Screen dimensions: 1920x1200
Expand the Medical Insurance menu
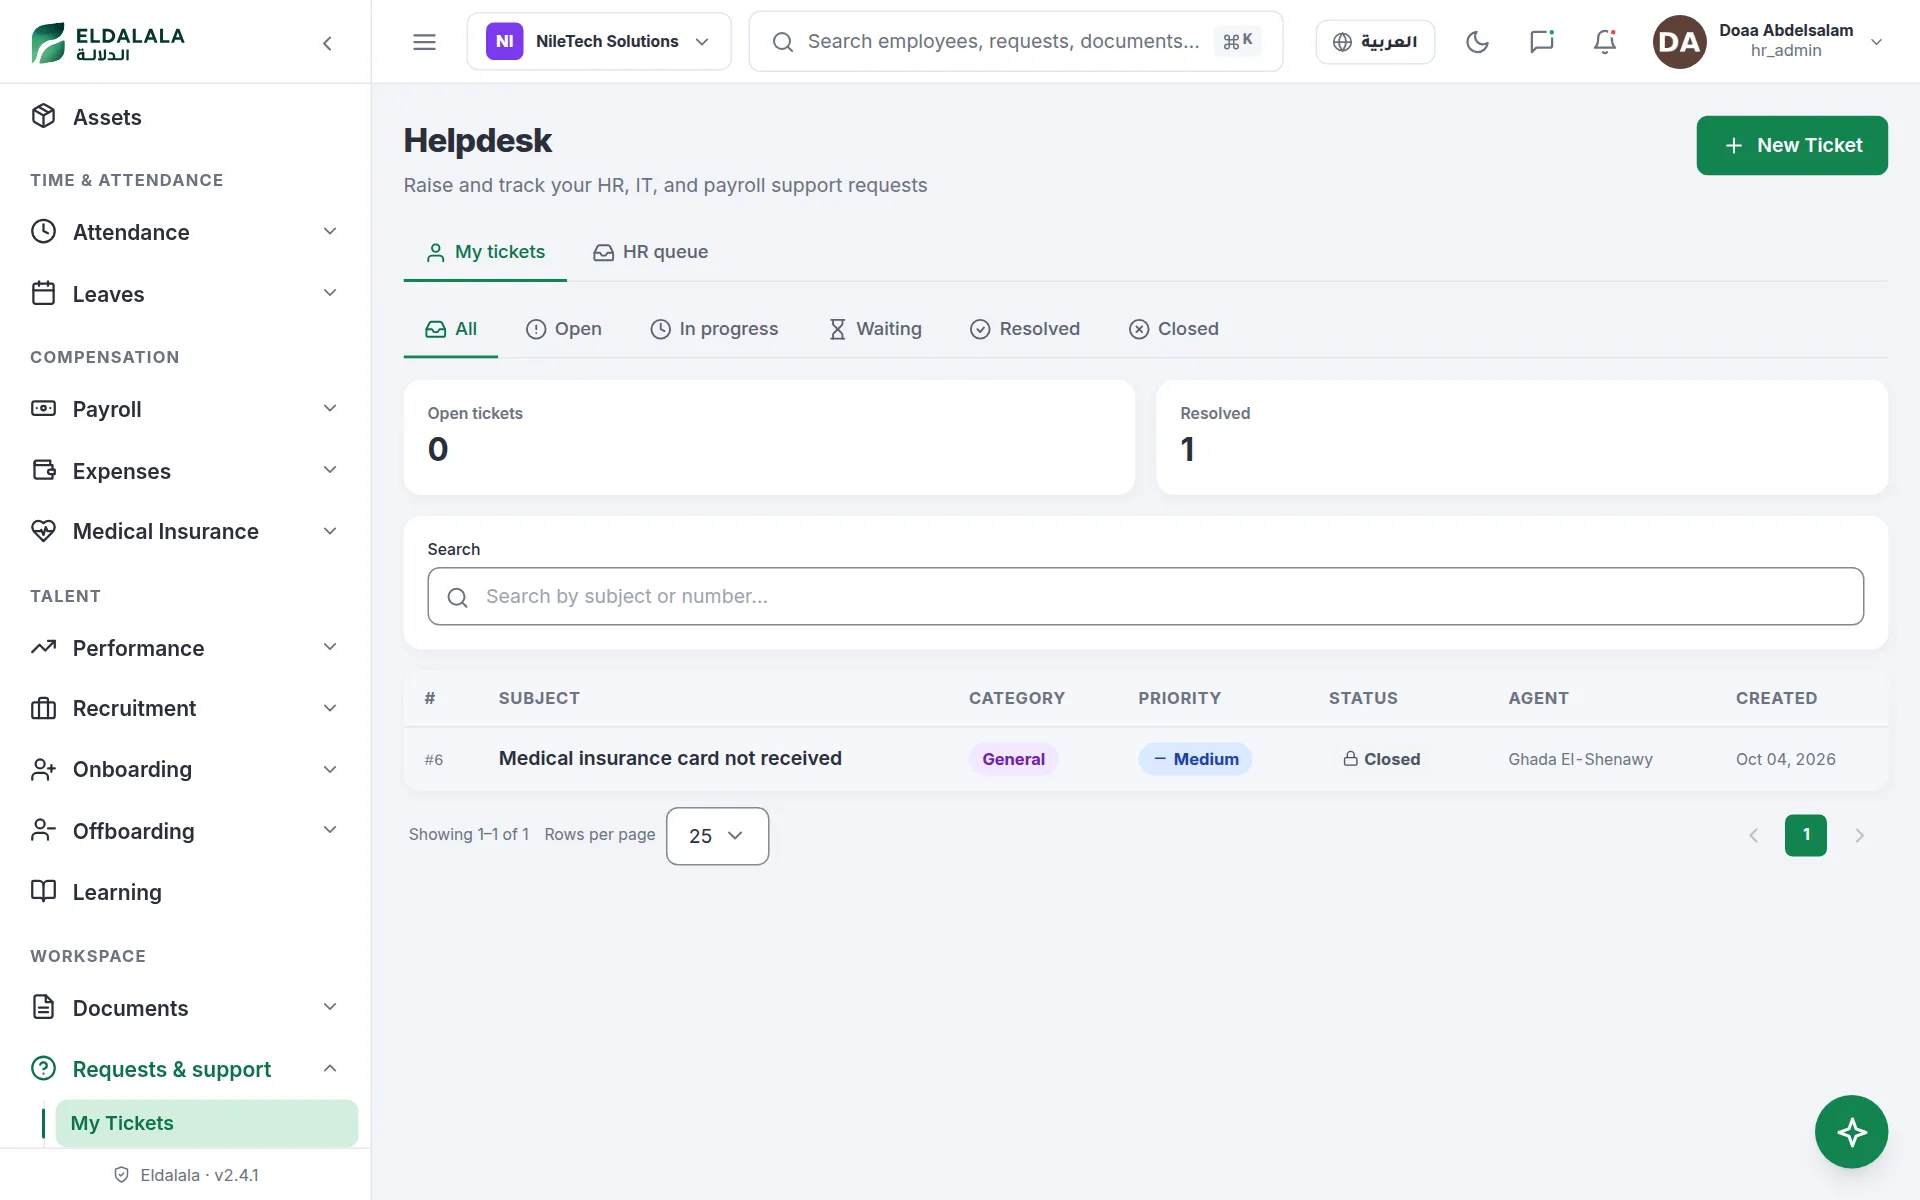pos(185,531)
